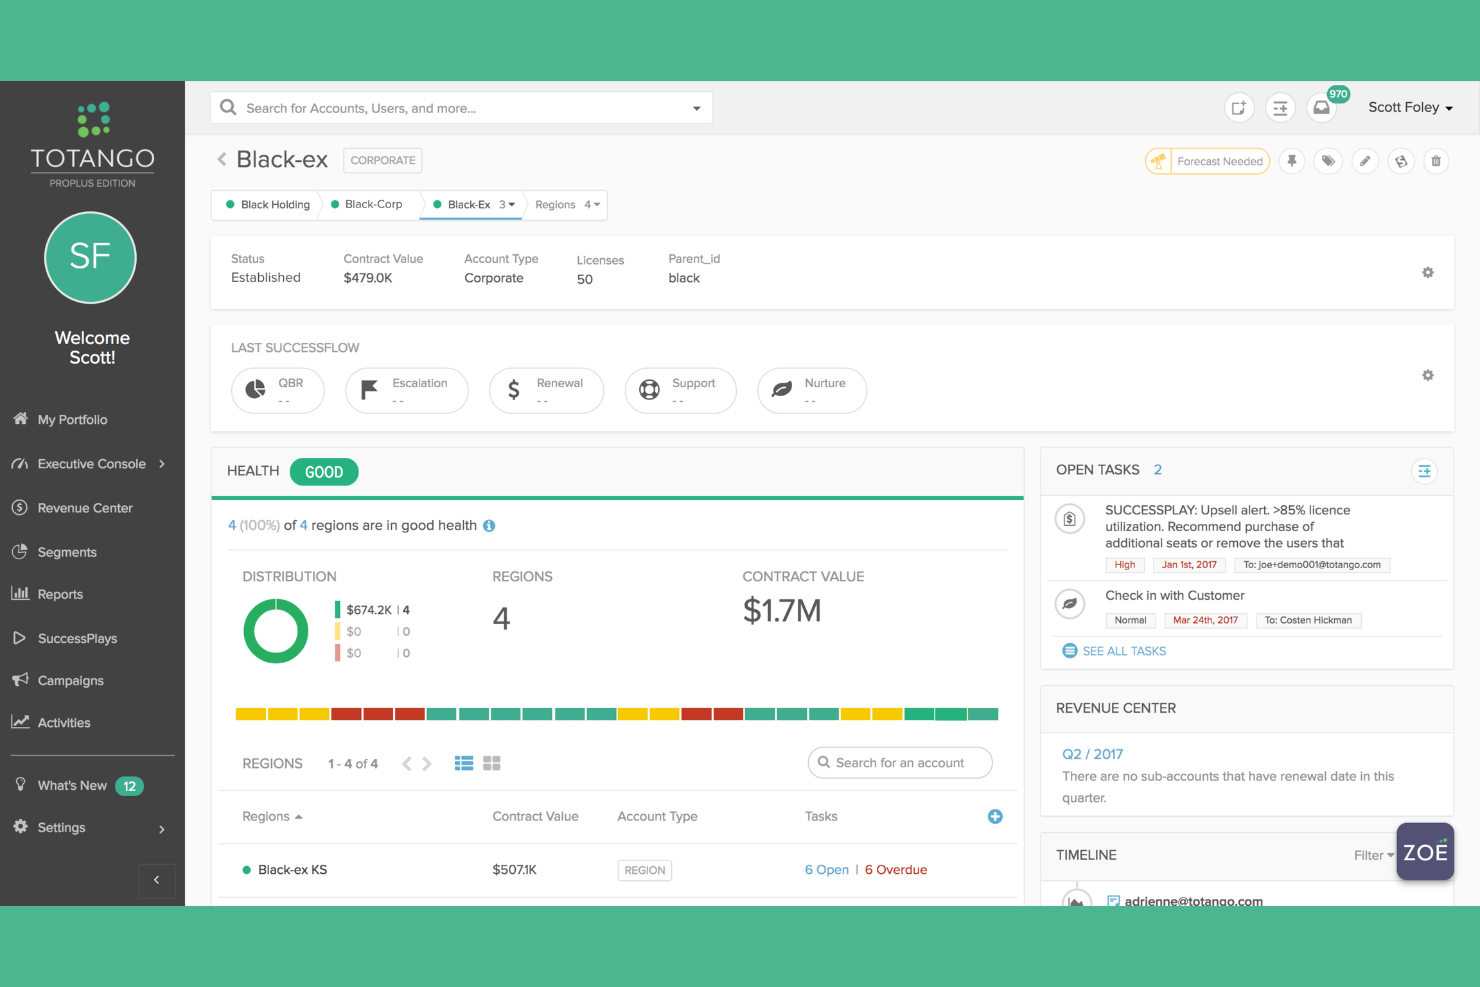The image size is (1480, 987).
Task: Edit the account with the pencil icon
Action: tap(1365, 161)
